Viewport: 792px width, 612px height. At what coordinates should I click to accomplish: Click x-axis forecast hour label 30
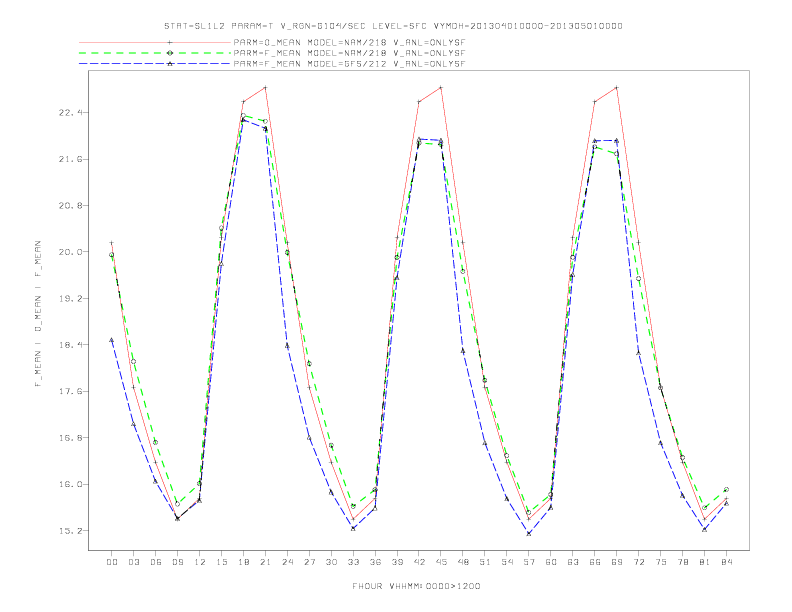(x=331, y=562)
